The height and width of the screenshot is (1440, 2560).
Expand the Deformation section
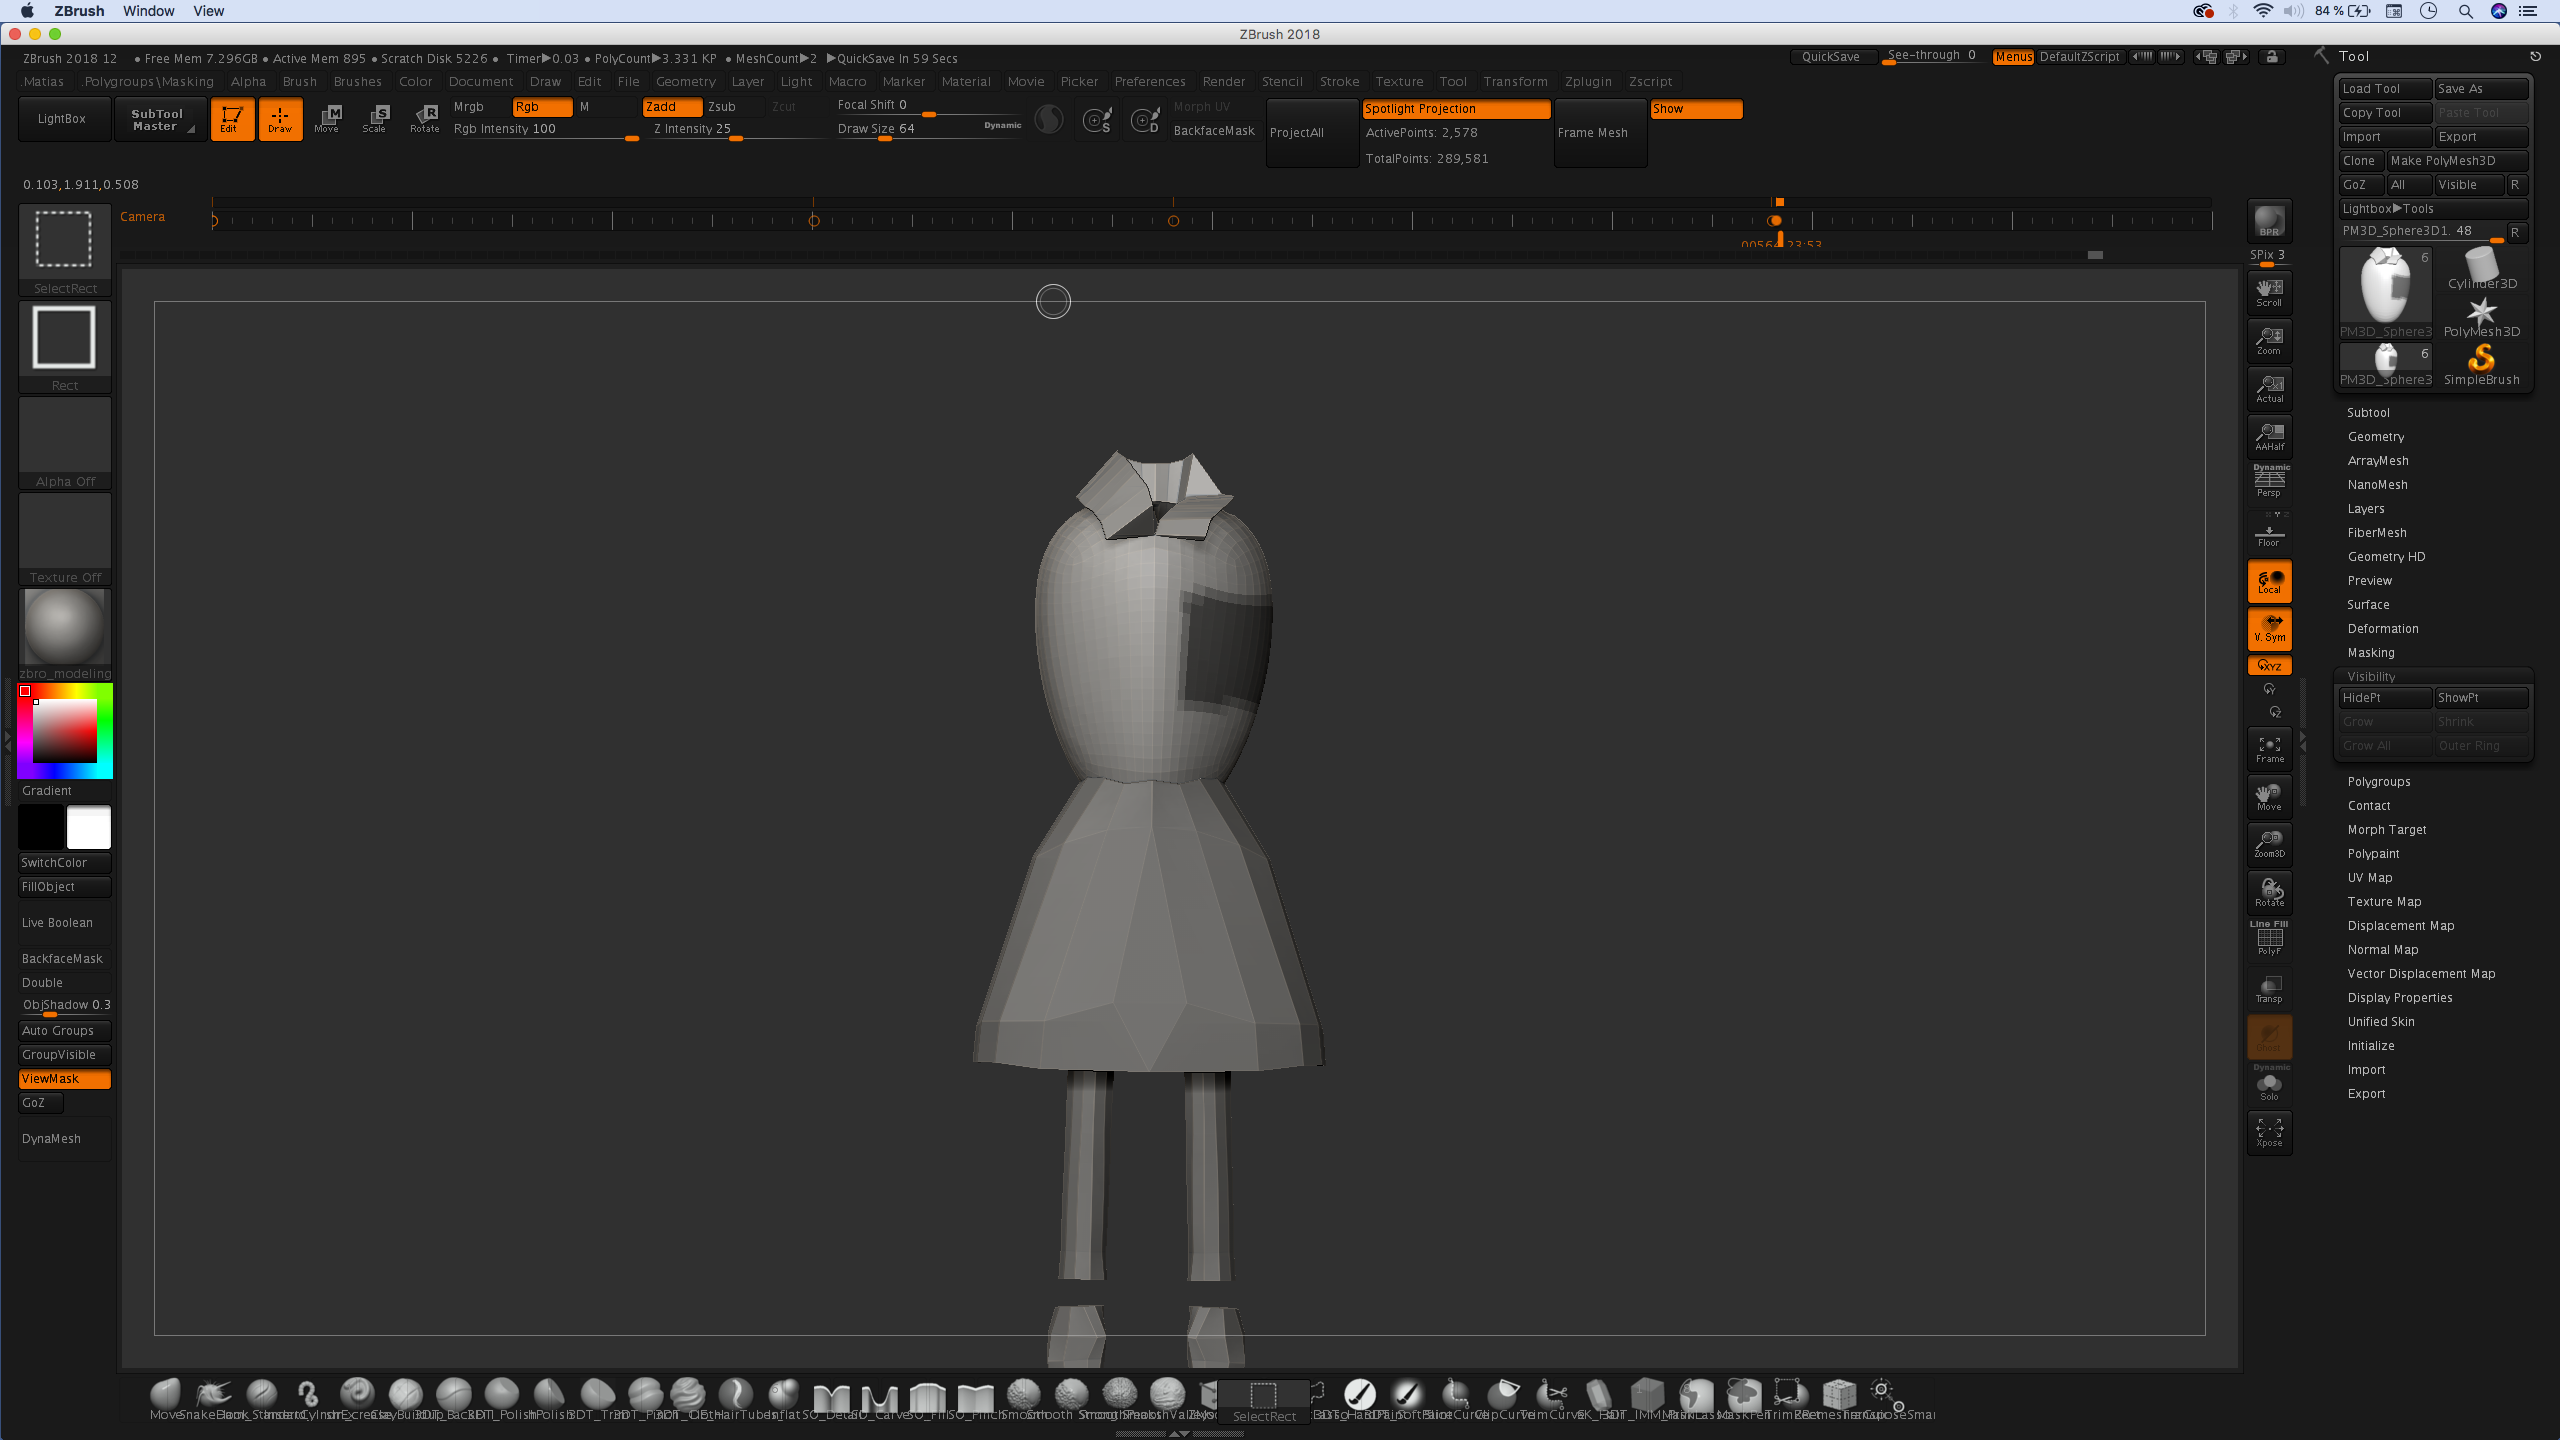[2383, 629]
